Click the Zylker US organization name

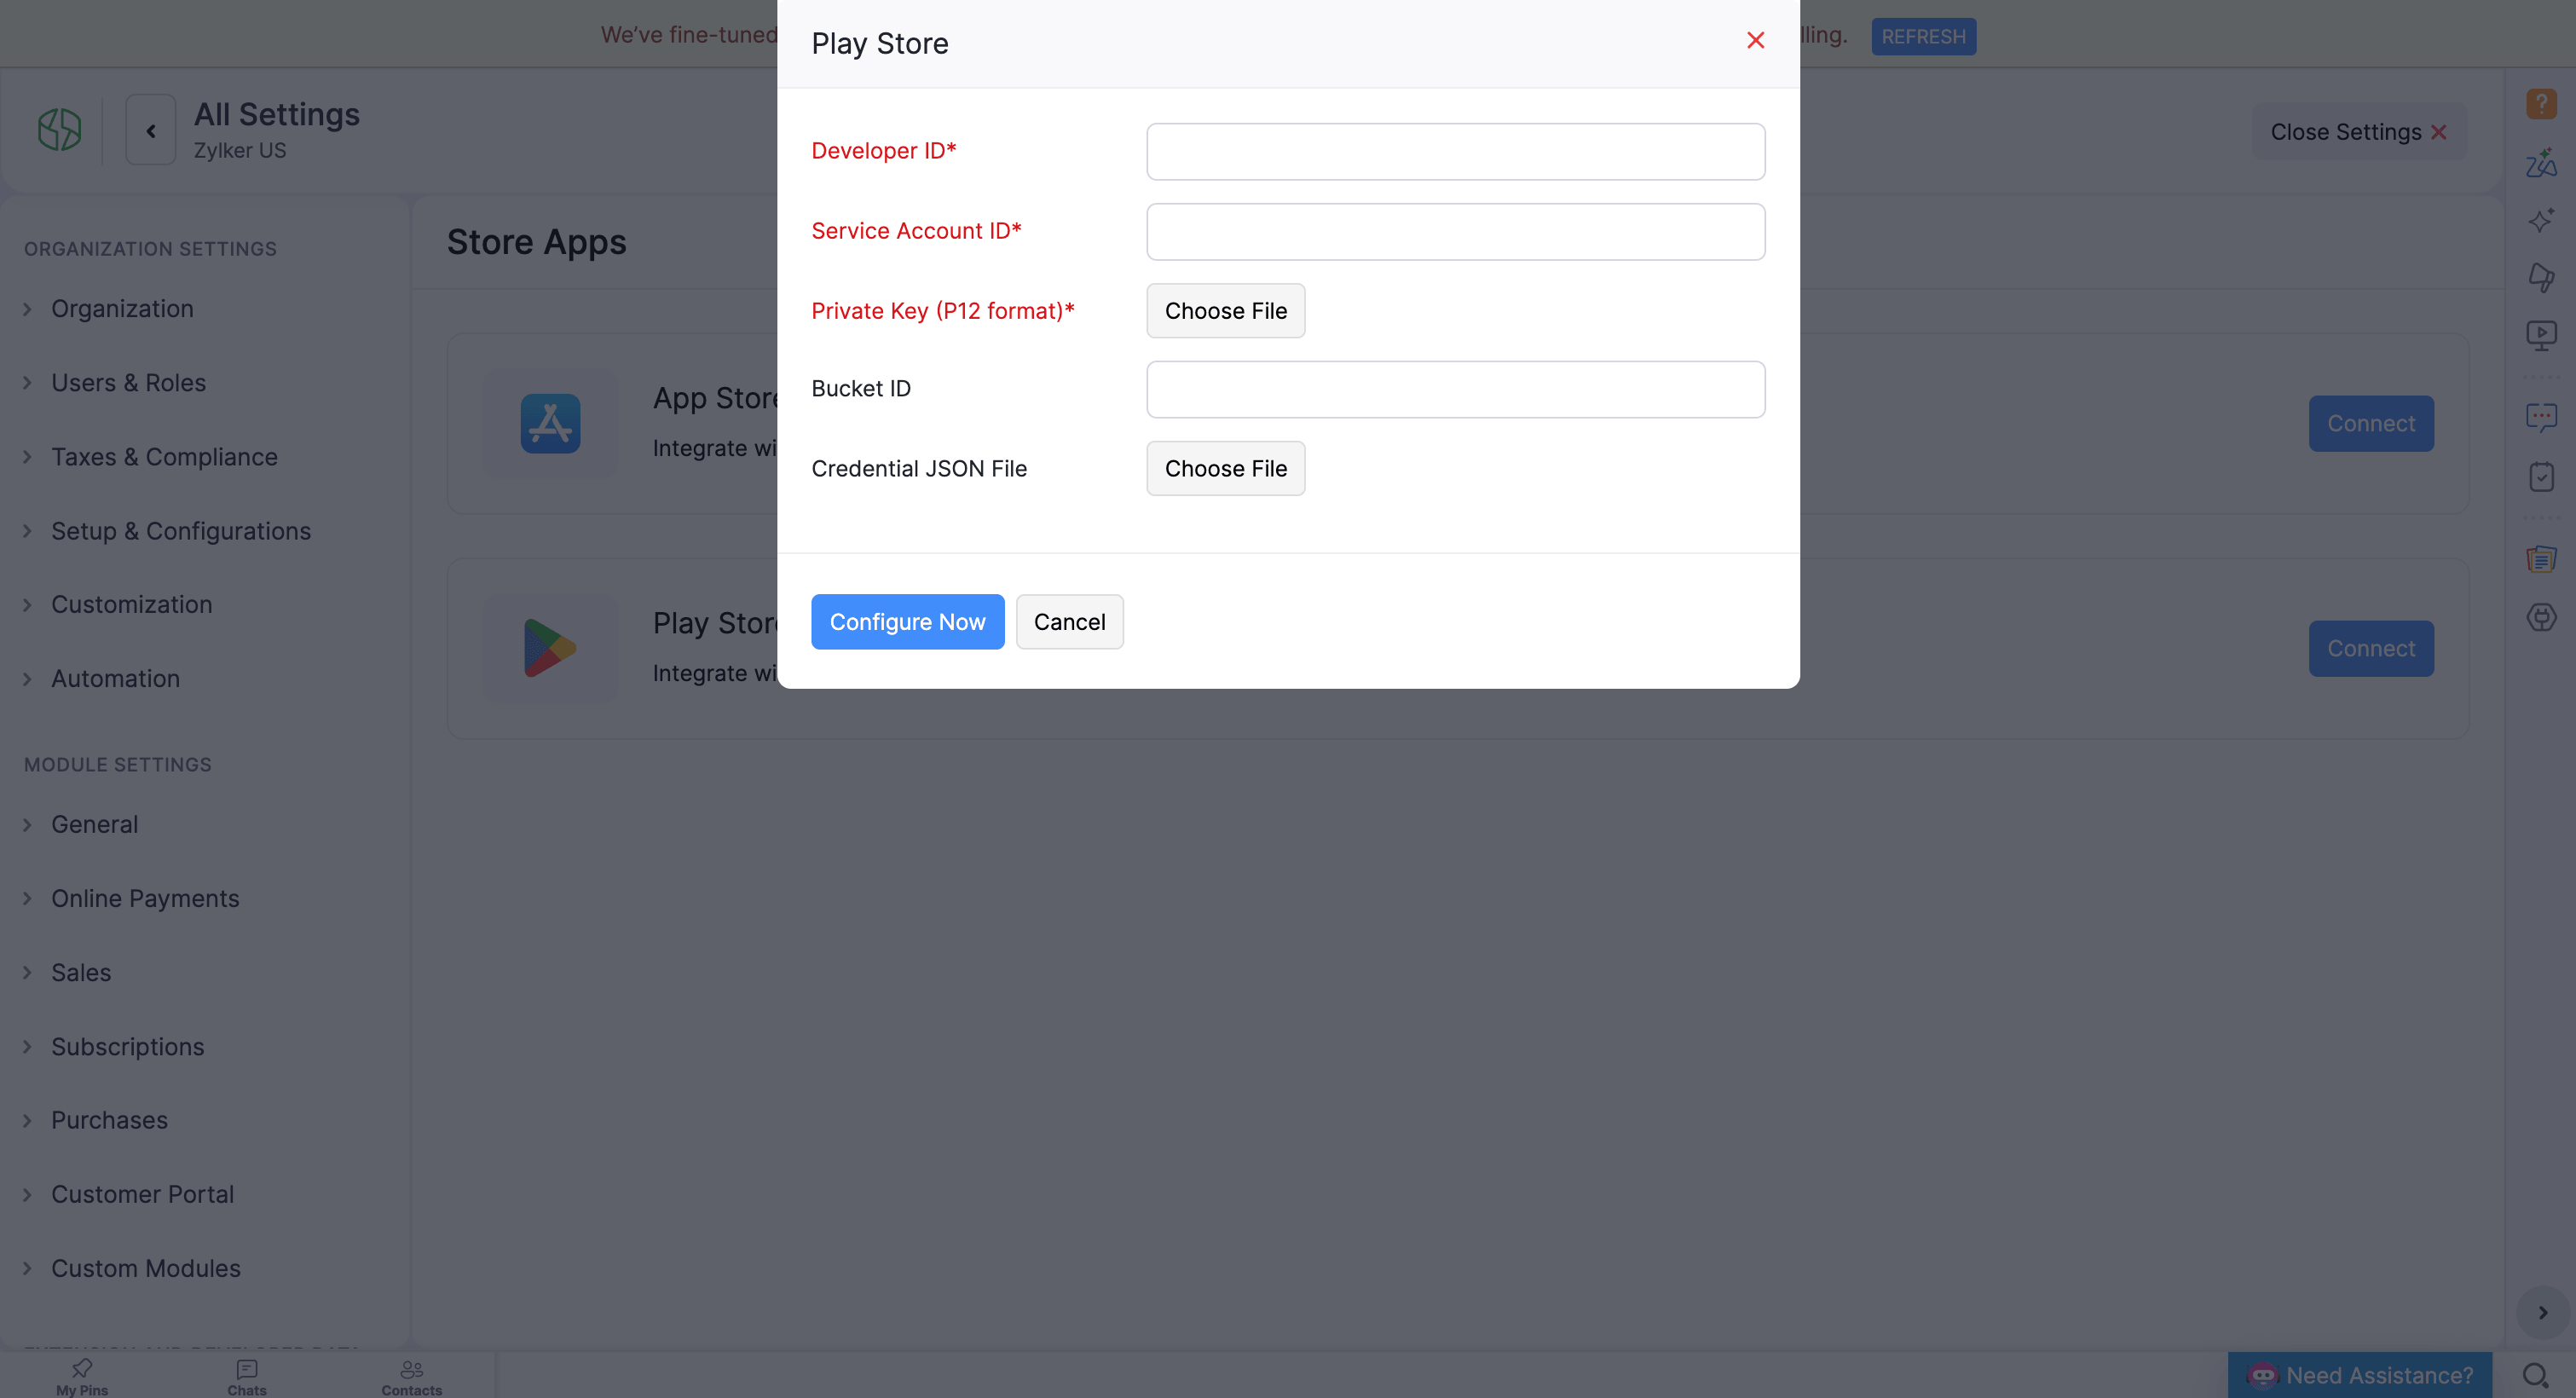pos(240,151)
